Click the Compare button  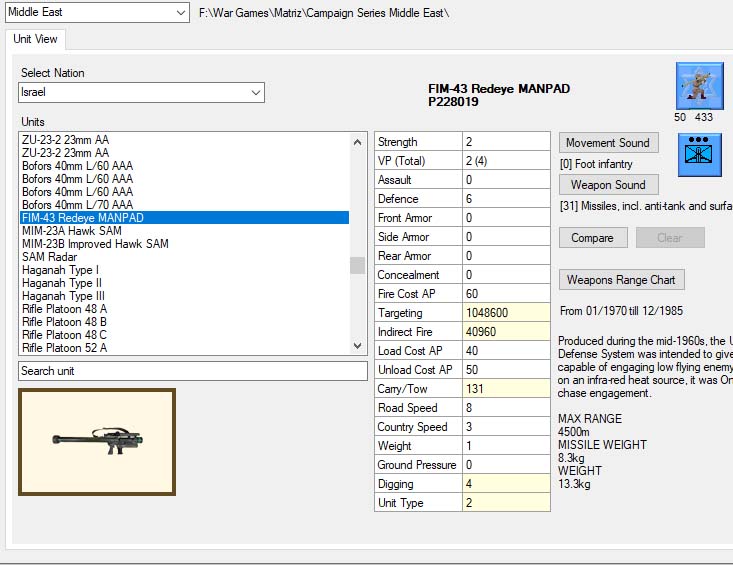pos(593,237)
